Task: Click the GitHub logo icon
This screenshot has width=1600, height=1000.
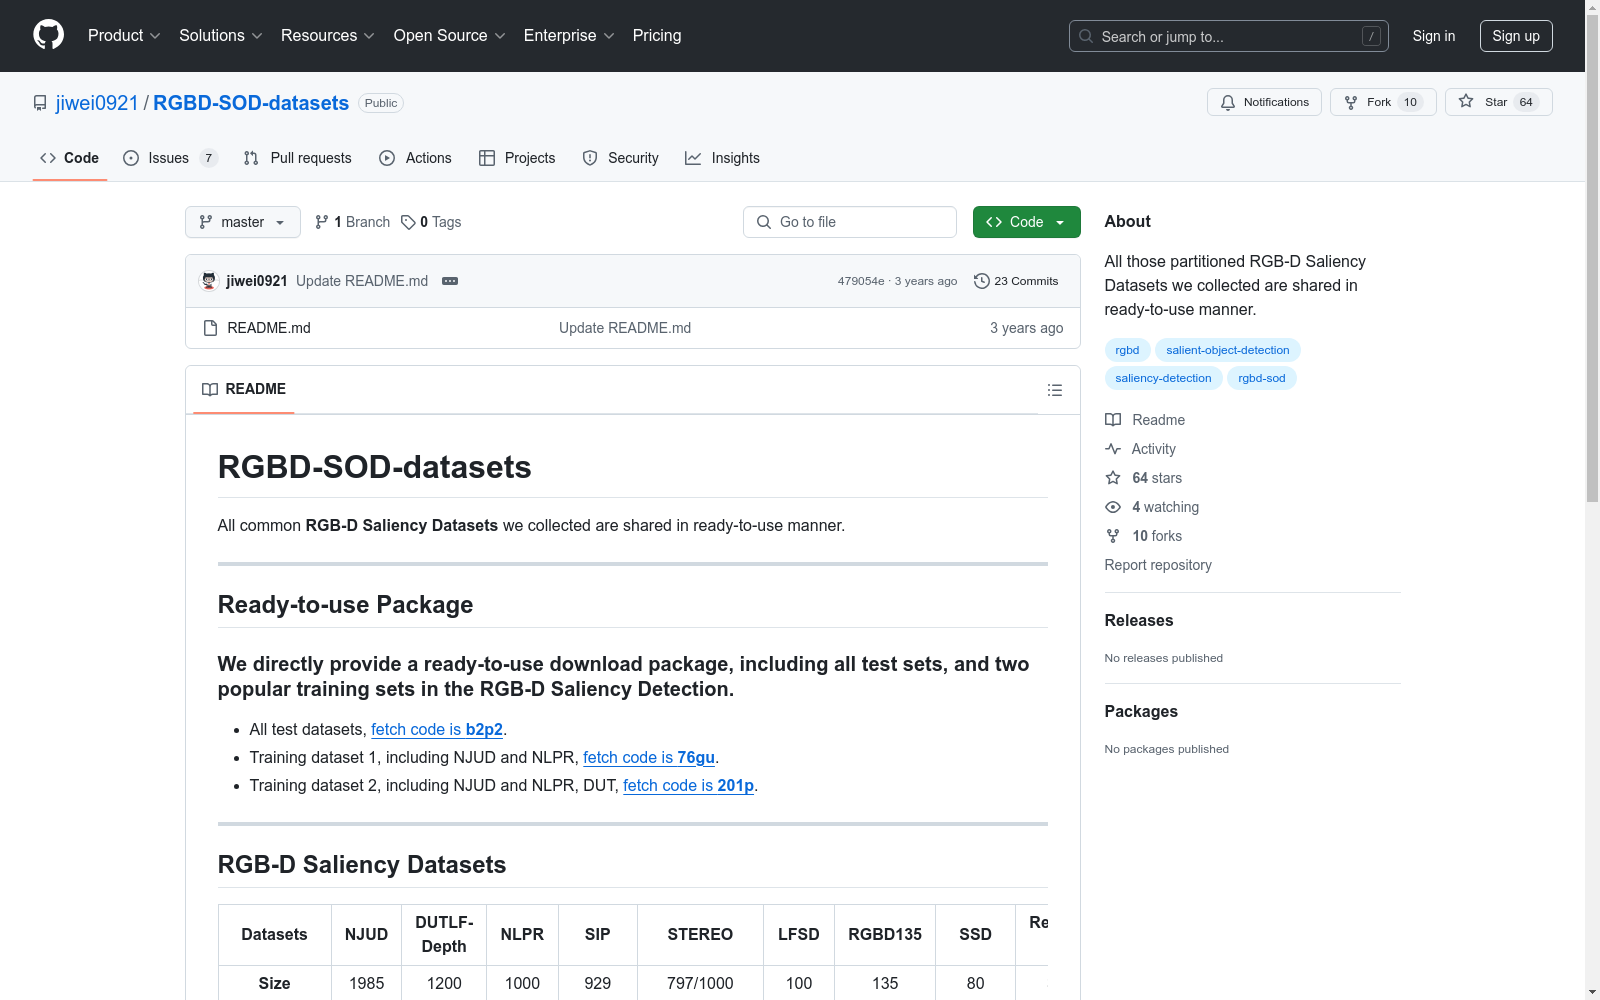Action: pyautogui.click(x=48, y=35)
